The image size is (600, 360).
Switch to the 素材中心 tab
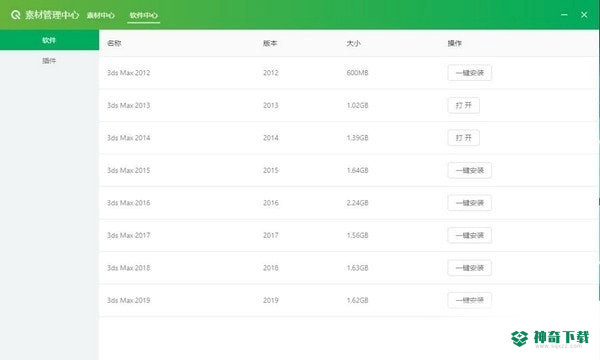(x=101, y=15)
